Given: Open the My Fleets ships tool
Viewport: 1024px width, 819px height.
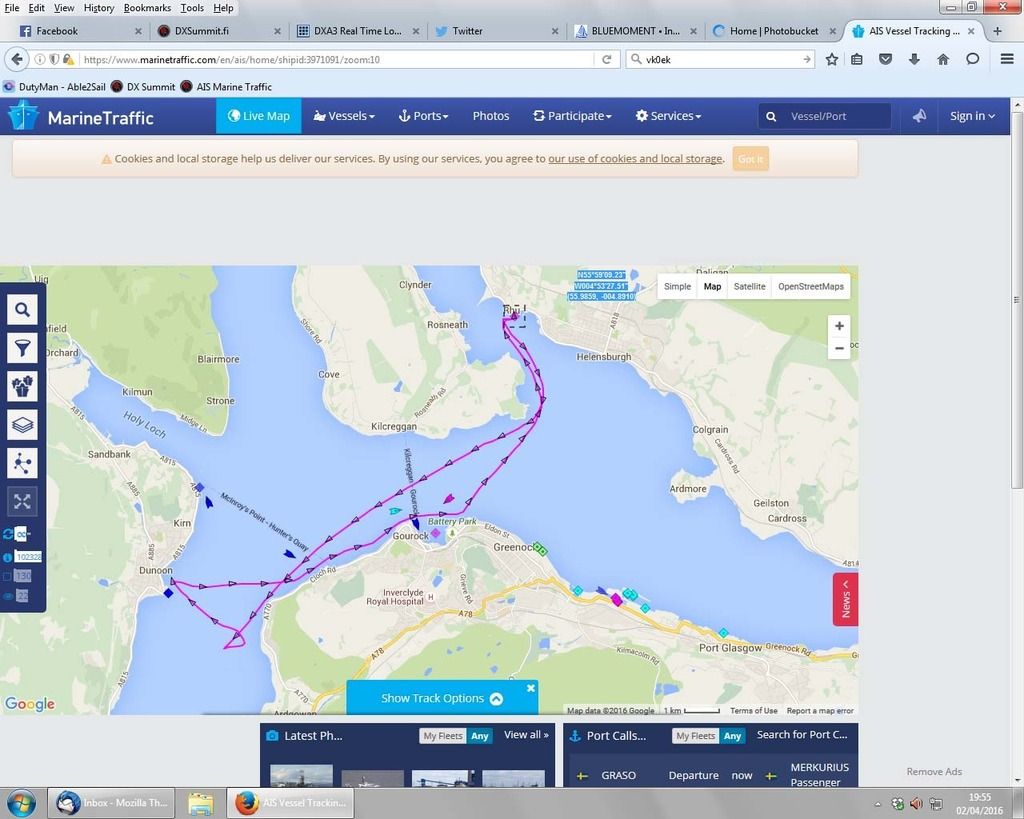Looking at the screenshot, I should tap(22, 387).
